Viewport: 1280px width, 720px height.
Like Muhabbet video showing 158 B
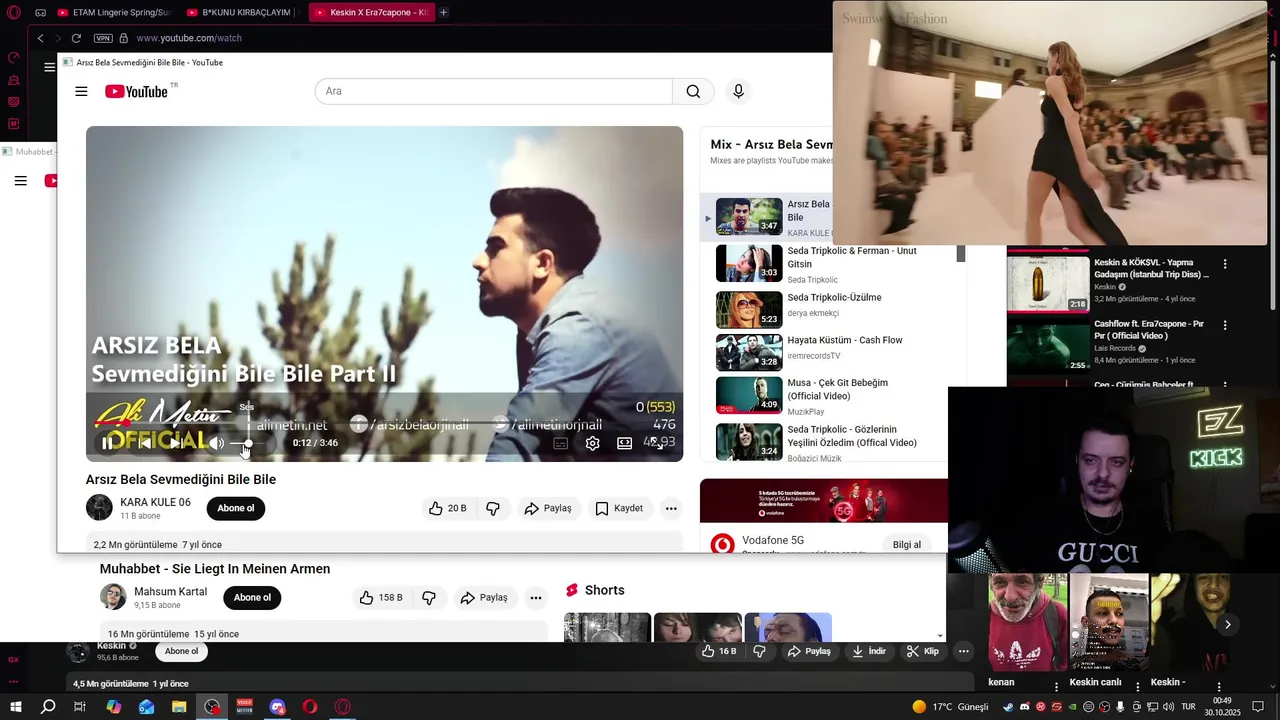(x=380, y=597)
